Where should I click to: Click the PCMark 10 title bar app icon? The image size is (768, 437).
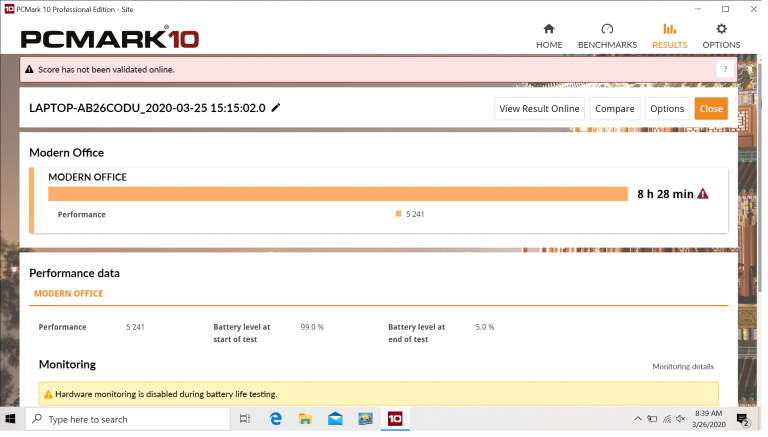[9, 9]
